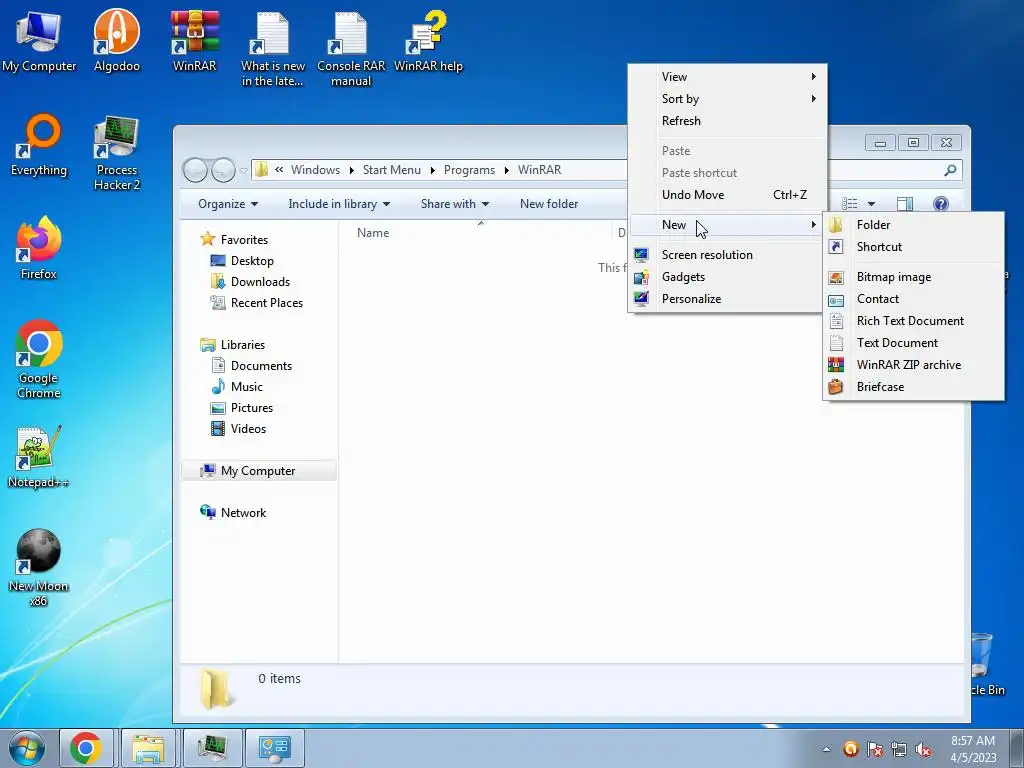Expand the Sort by submenu
Viewport: 1024px width, 768px height.
[727, 99]
